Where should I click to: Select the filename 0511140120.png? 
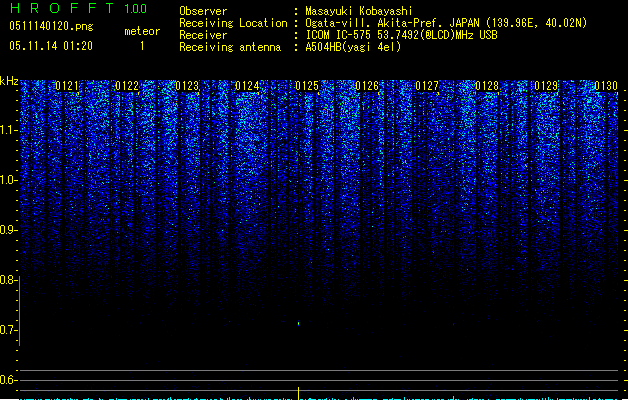[x=51, y=26]
